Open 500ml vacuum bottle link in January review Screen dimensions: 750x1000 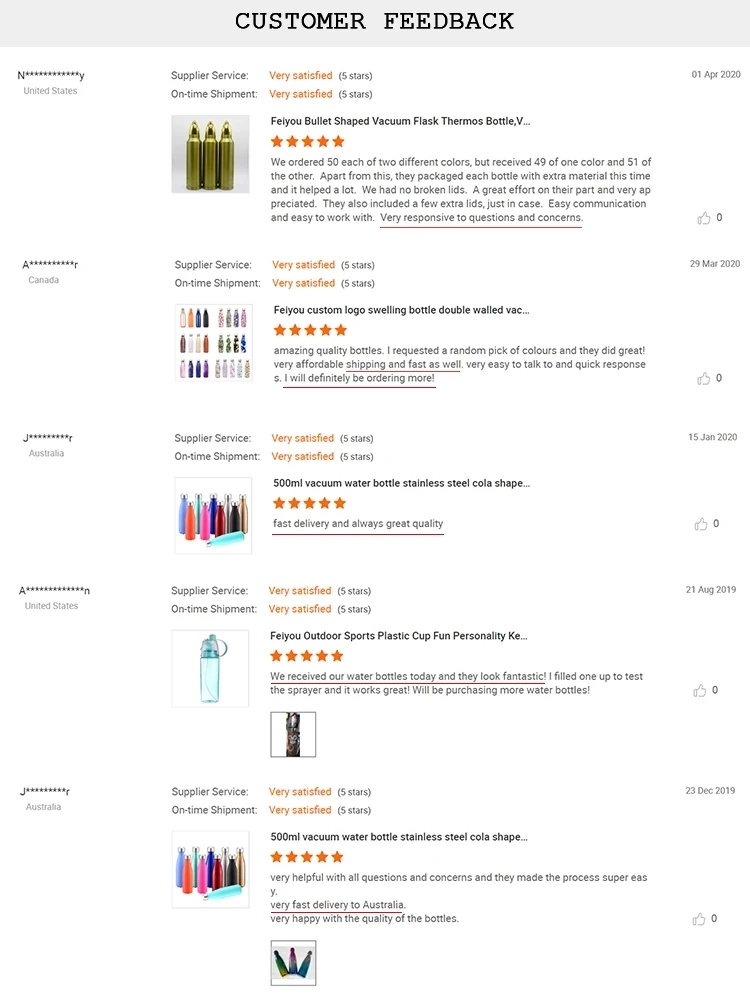pos(401,483)
